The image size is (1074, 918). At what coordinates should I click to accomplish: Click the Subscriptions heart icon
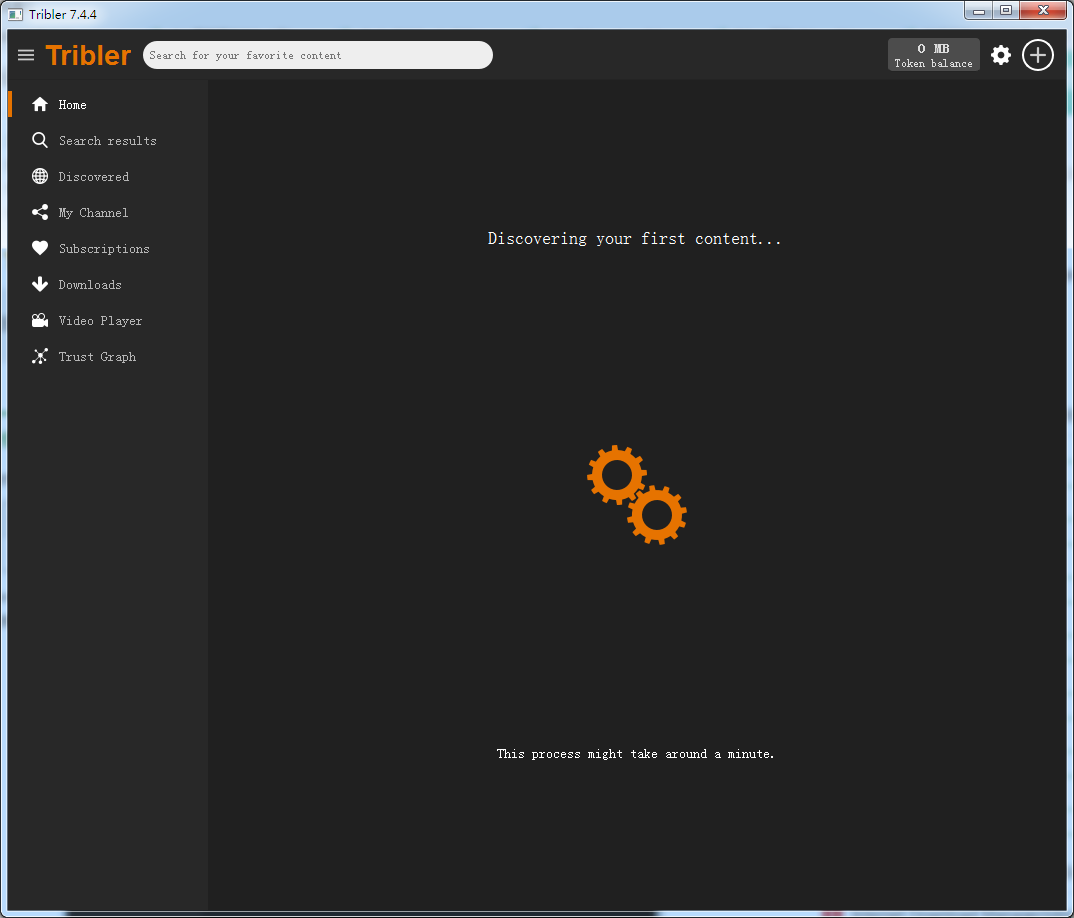click(x=40, y=248)
